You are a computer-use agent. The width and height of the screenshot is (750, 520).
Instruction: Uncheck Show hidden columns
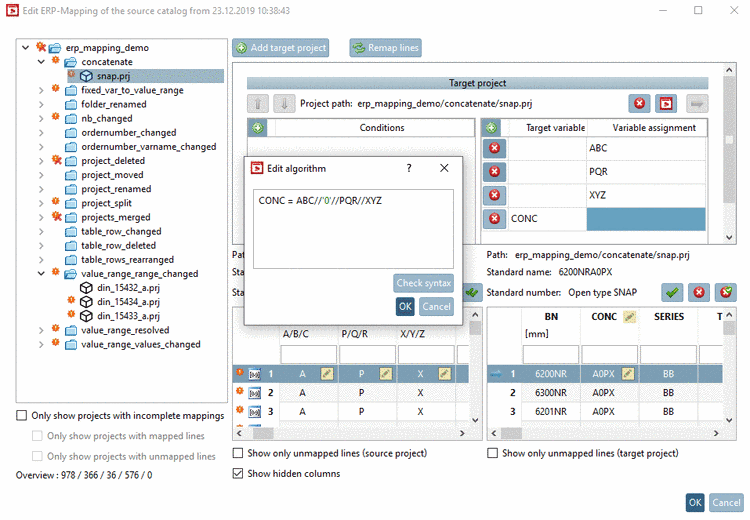[238, 473]
